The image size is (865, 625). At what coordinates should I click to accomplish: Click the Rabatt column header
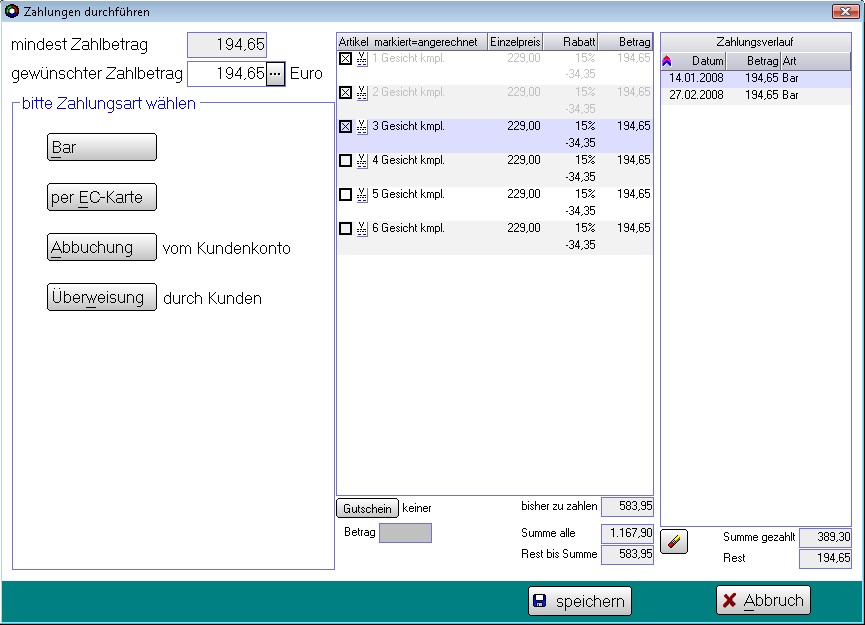click(x=571, y=42)
